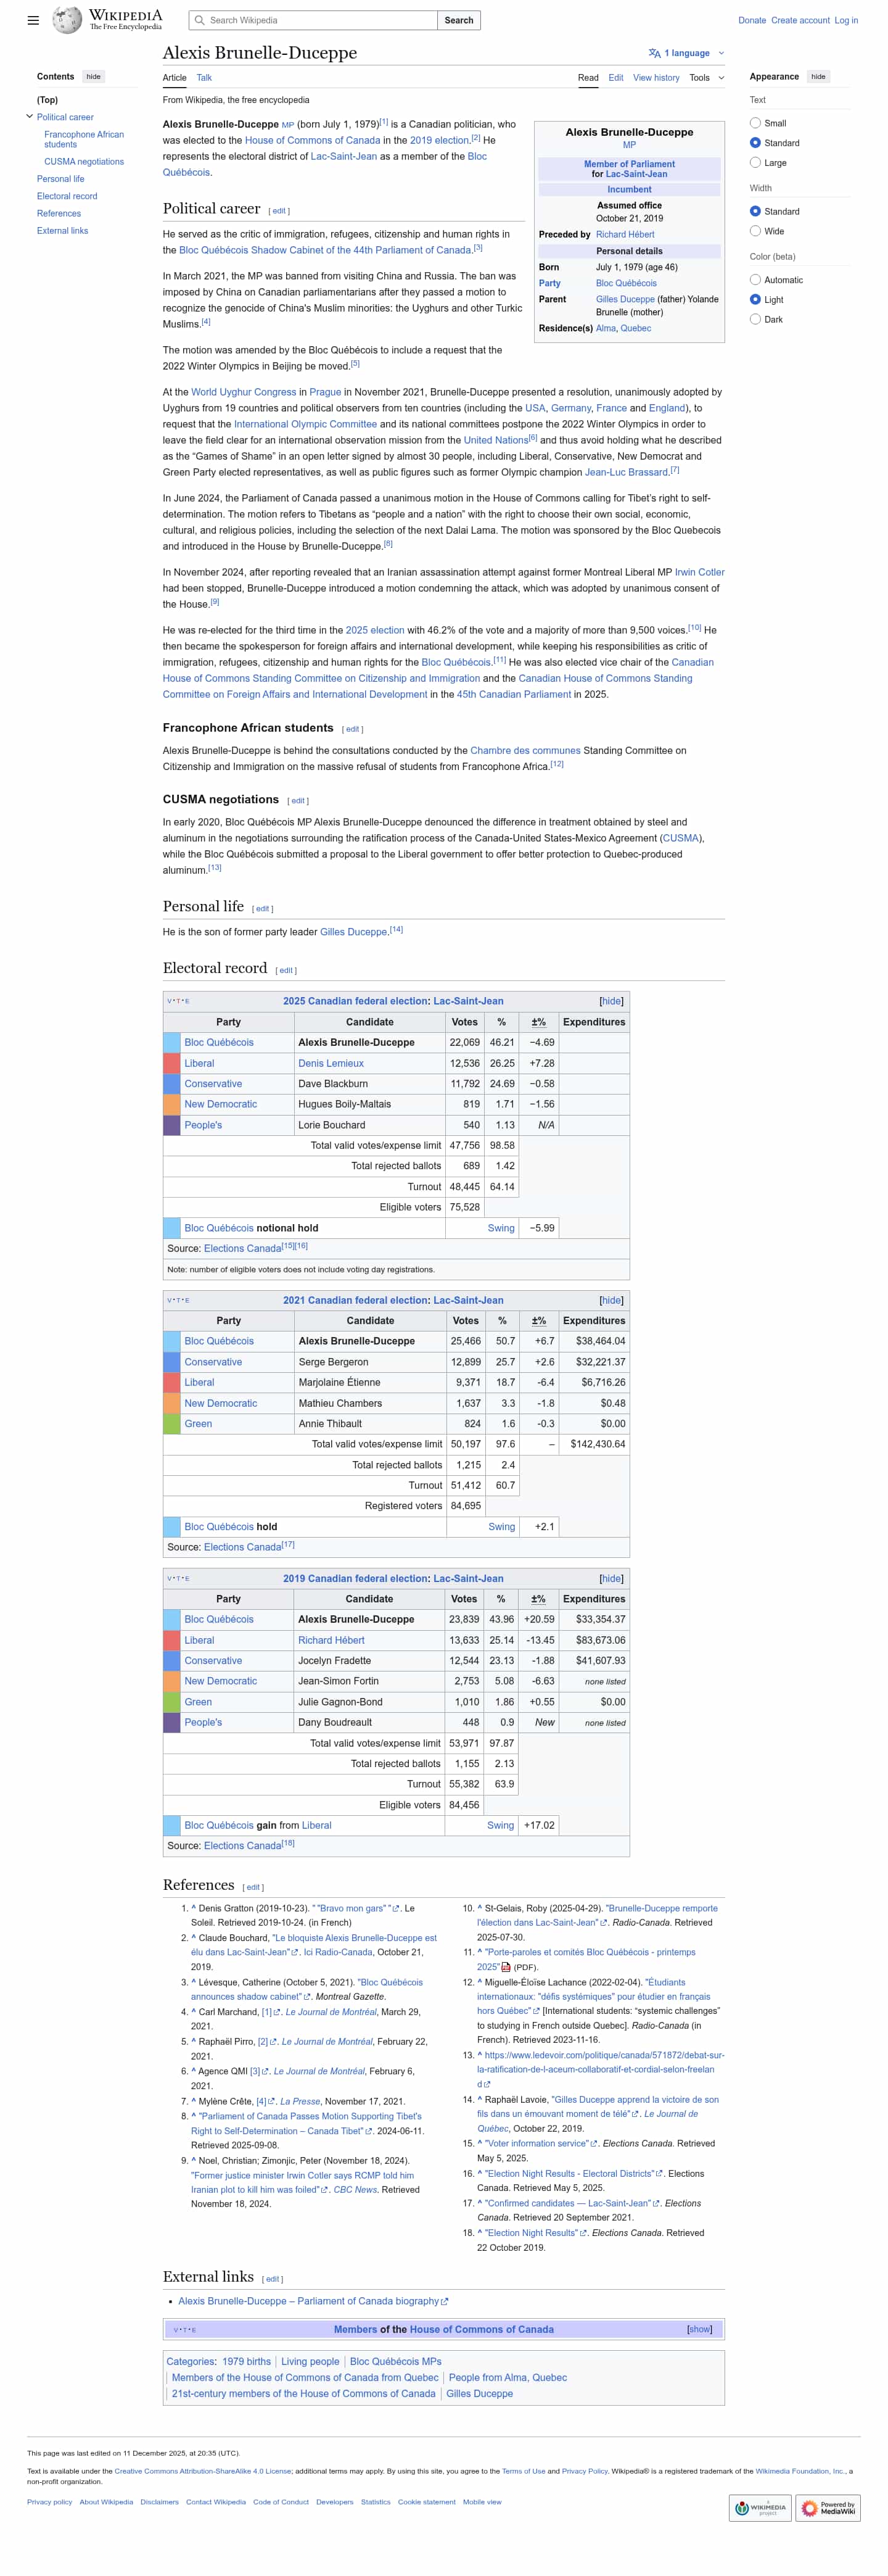Viewport: 888px width, 2576px height.
Task: Open the View history tab
Action: pos(656,78)
